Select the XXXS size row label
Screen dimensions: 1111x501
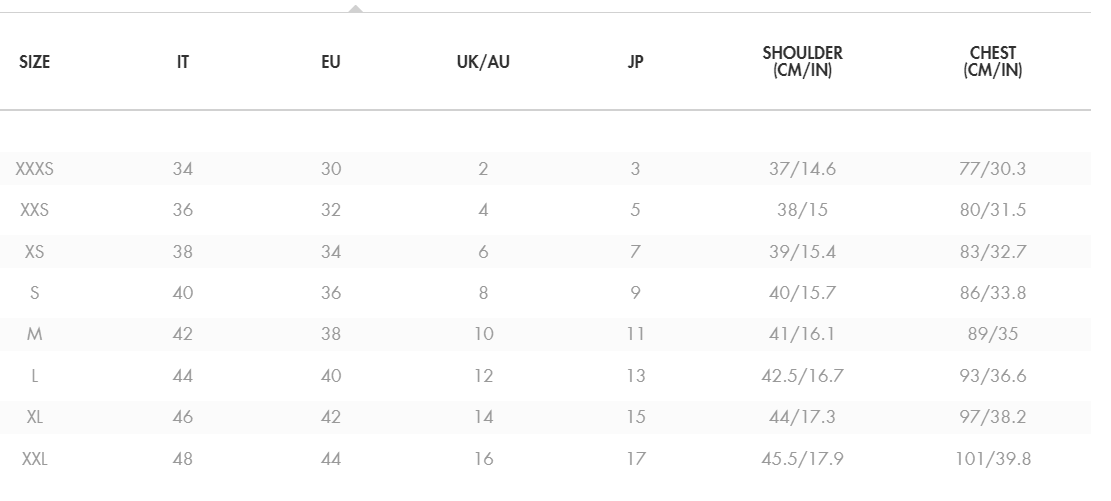click(35, 169)
